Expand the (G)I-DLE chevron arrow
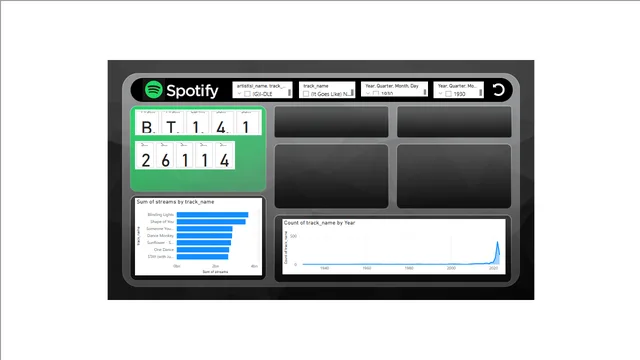 240,94
